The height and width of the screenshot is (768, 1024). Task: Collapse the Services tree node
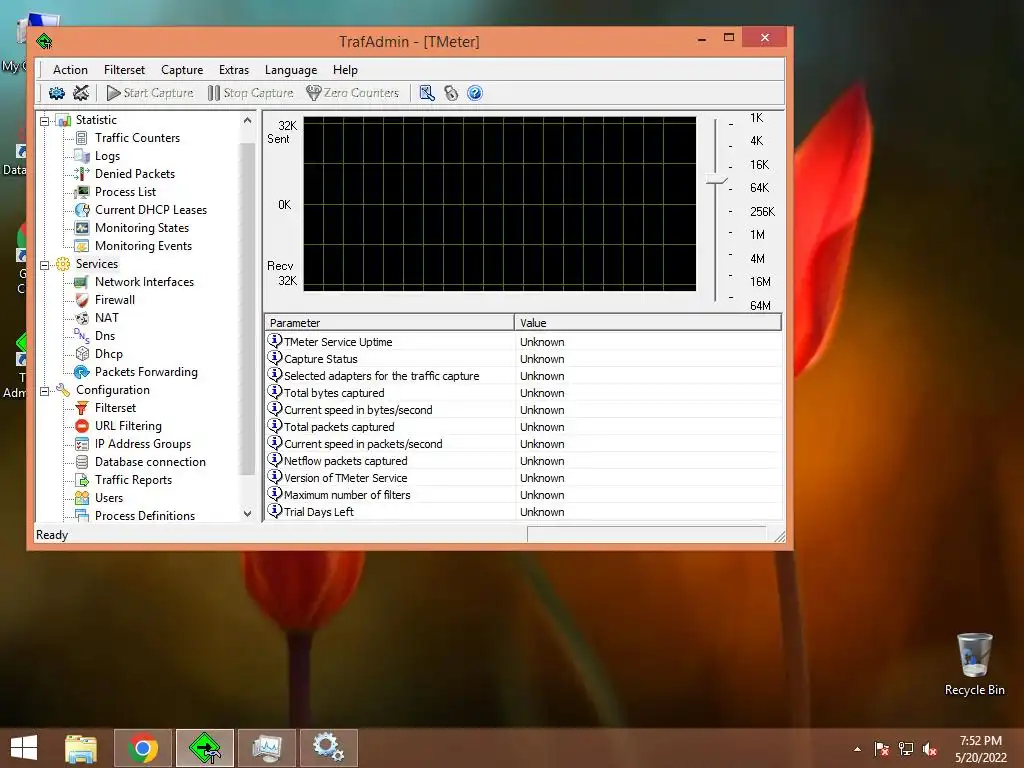pyautogui.click(x=44, y=265)
